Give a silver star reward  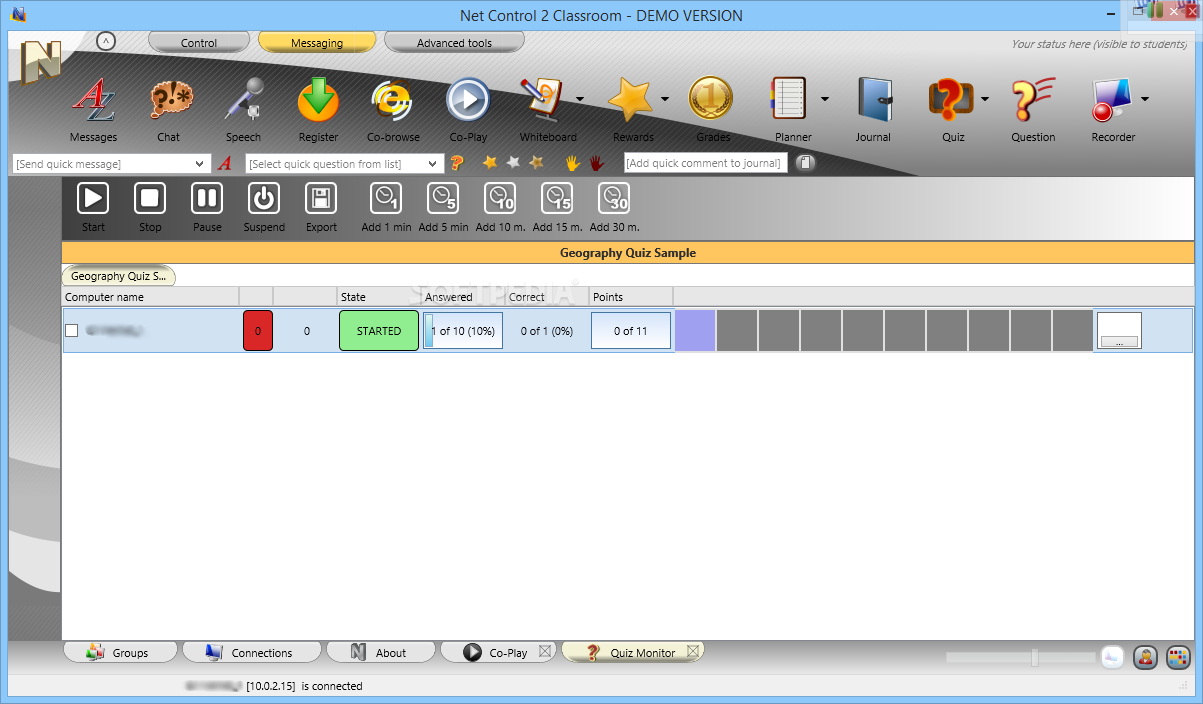tap(513, 162)
